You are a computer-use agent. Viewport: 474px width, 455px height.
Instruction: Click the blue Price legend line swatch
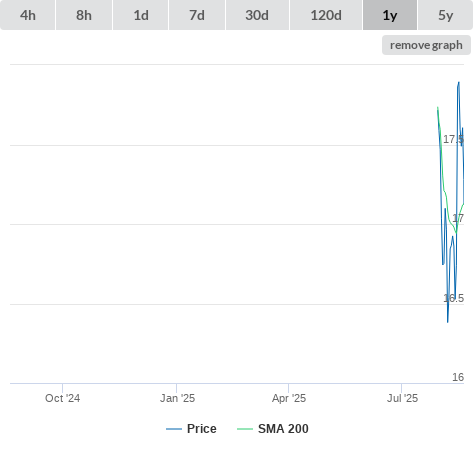pyautogui.click(x=174, y=429)
